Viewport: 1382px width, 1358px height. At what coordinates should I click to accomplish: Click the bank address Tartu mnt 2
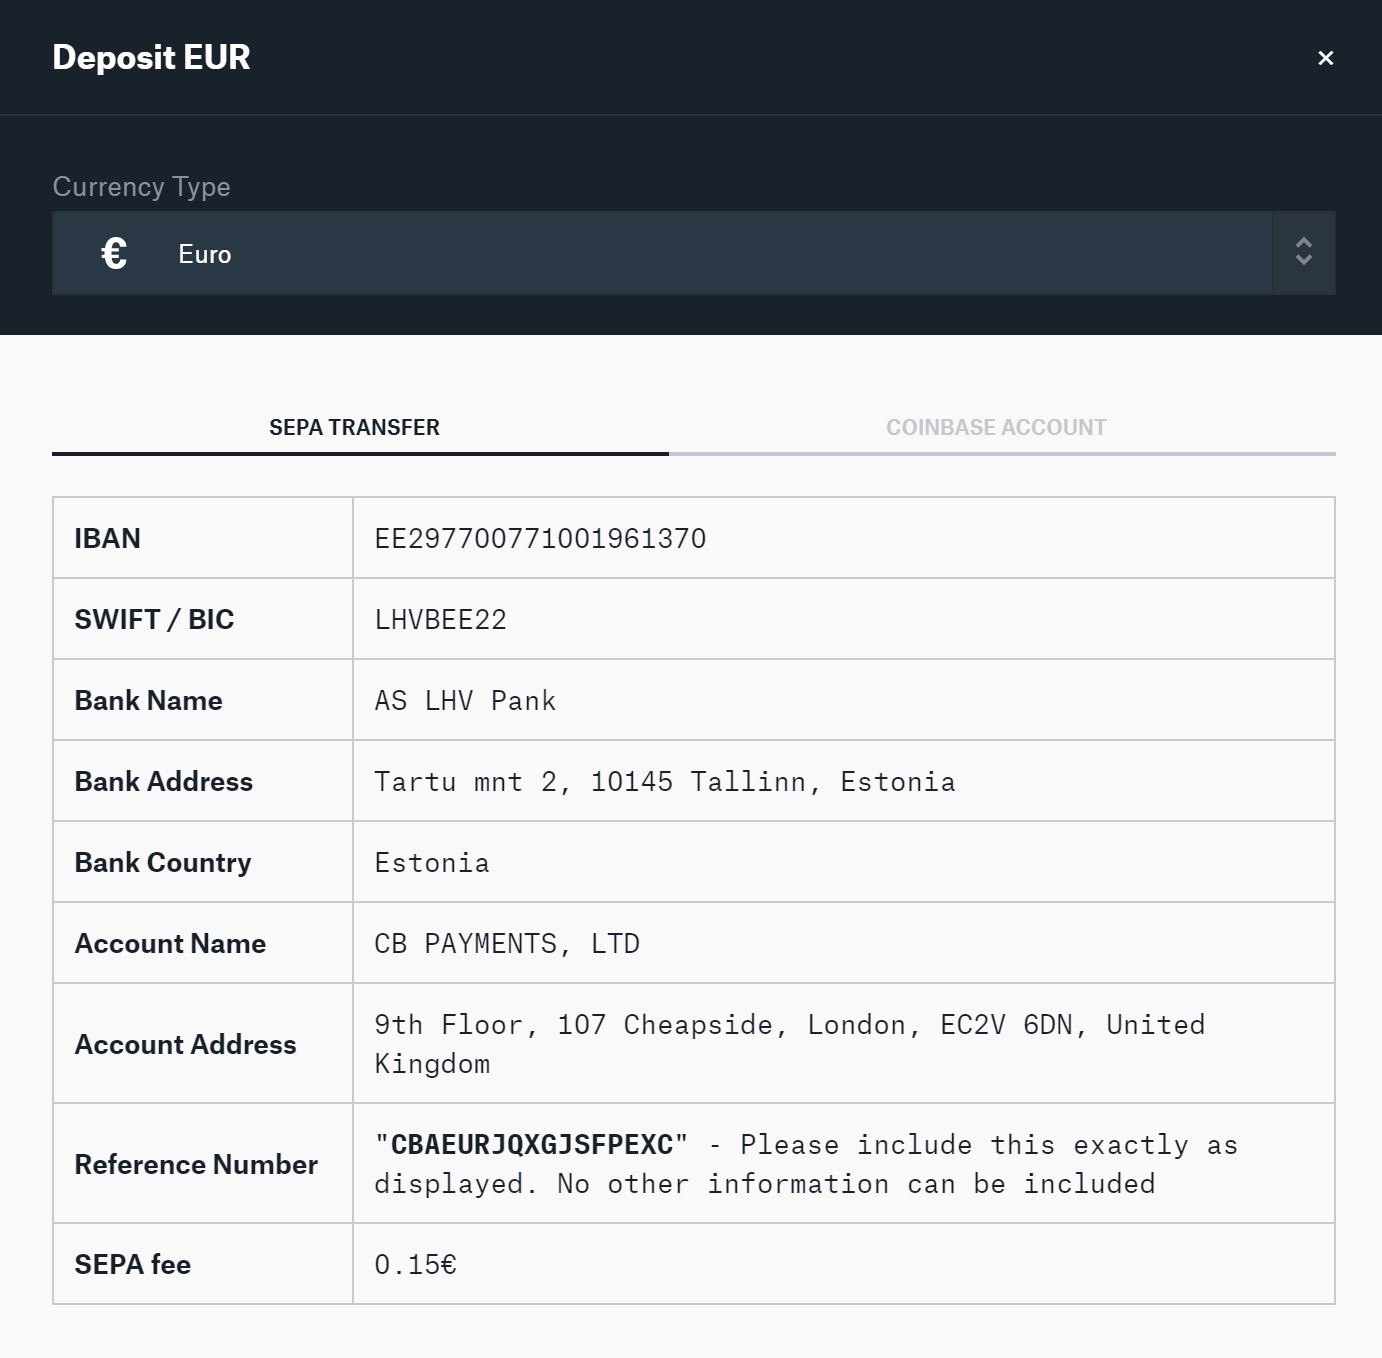coord(665,782)
